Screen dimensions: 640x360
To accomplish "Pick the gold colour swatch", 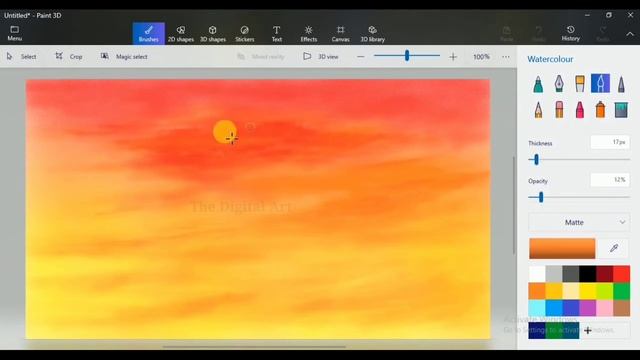I will (x=554, y=291).
